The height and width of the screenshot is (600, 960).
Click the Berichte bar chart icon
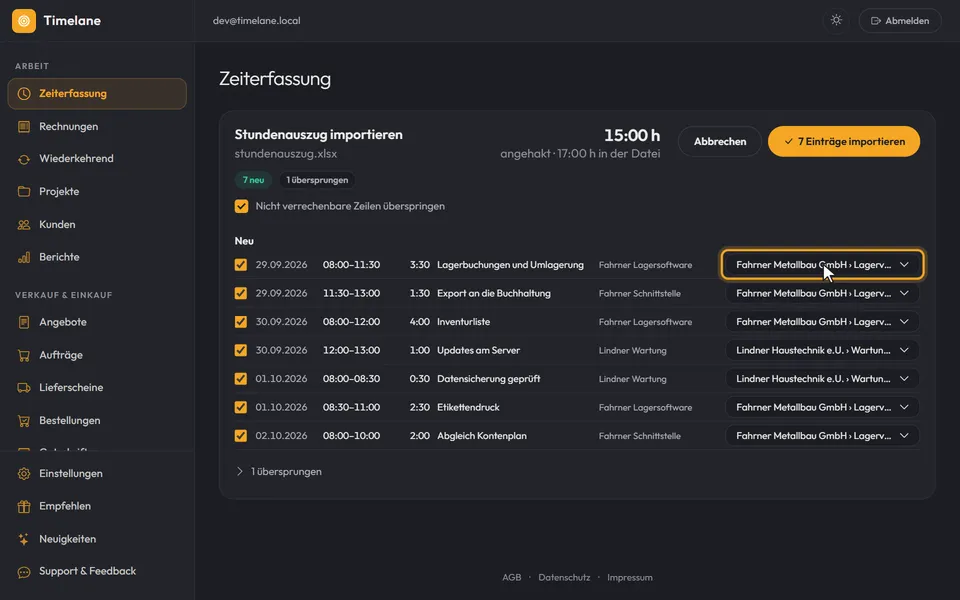(24, 257)
